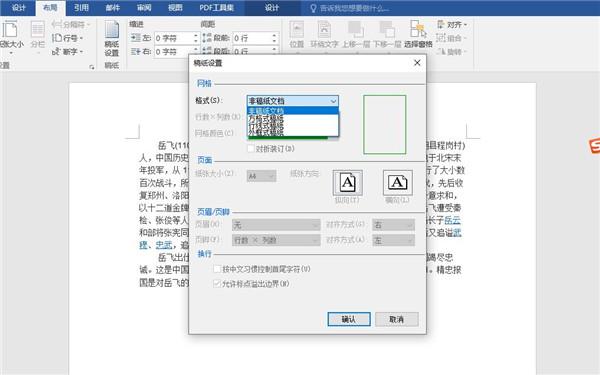Click the 上移一层 bring forward icon
The image size is (600, 375).
point(355,35)
